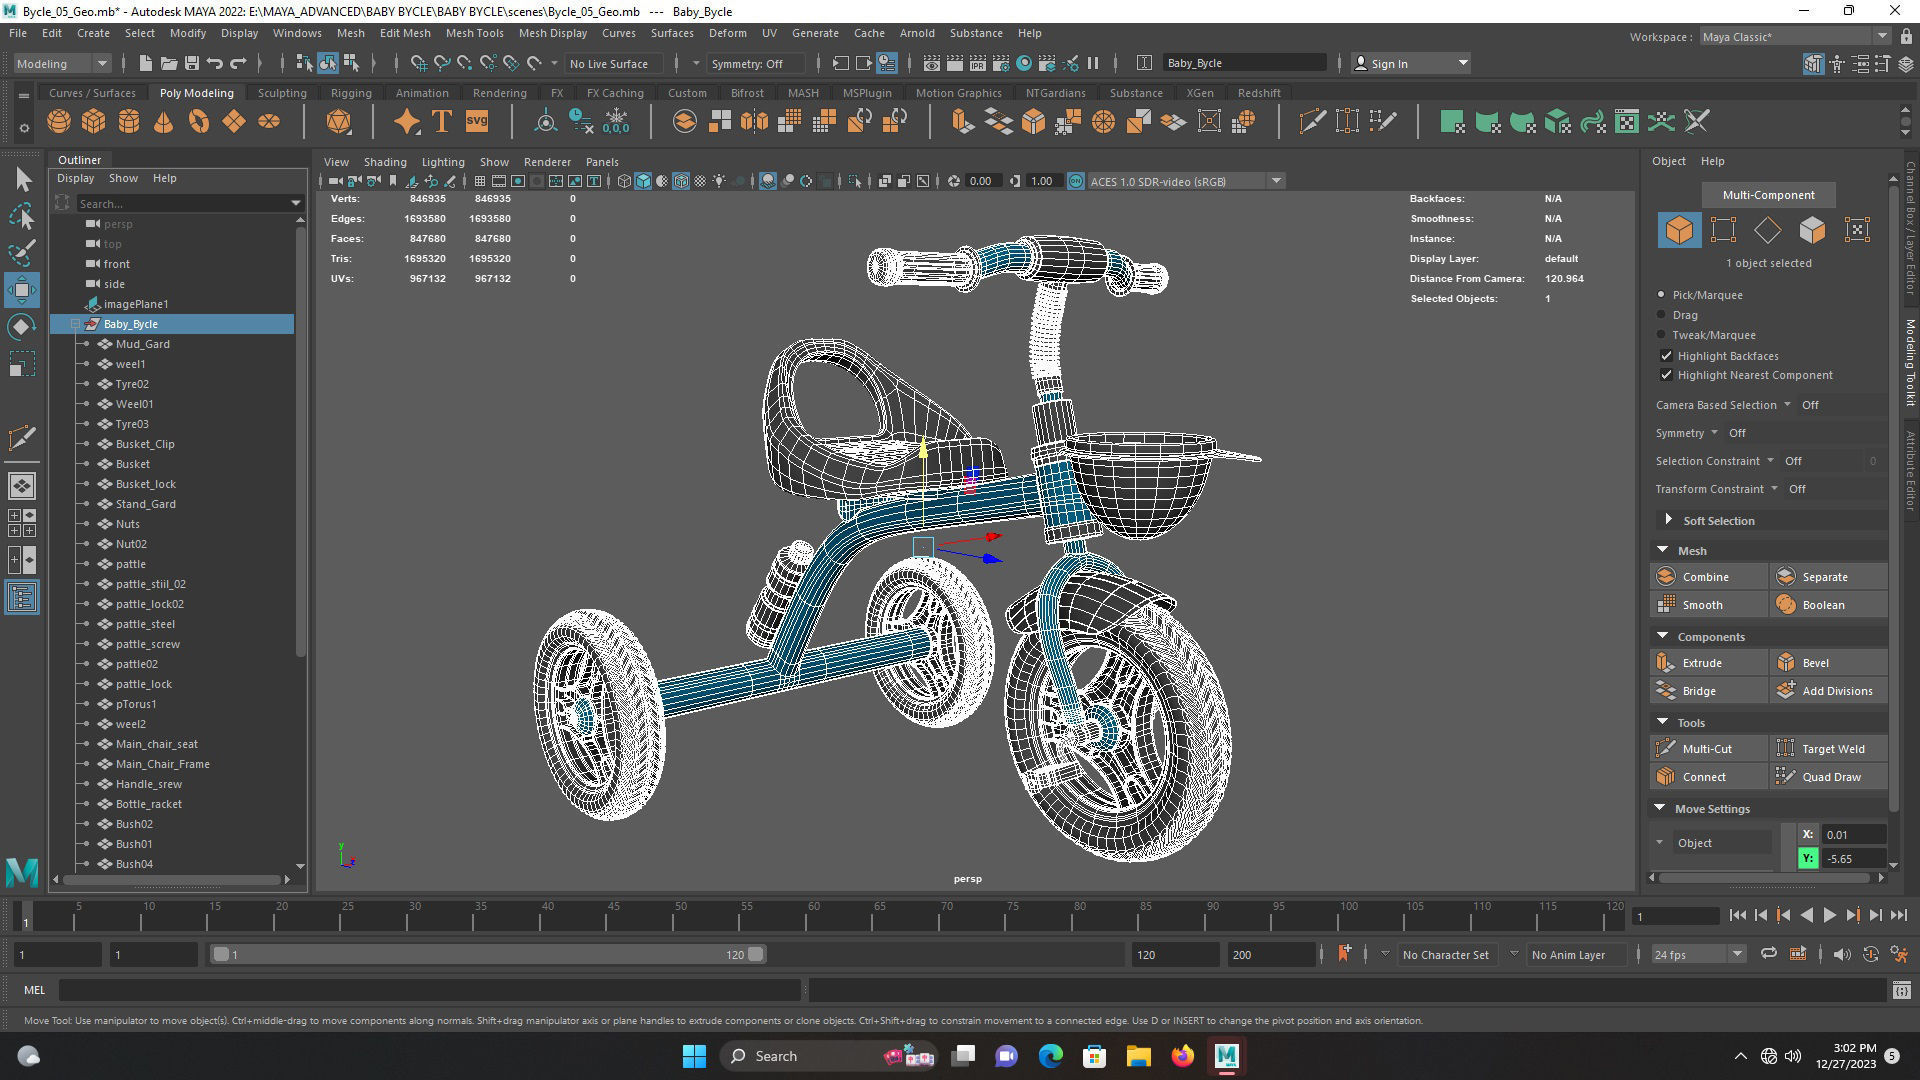Viewport: 1920px width, 1080px height.
Task: Open the viewport Shading menu
Action: pos(385,162)
